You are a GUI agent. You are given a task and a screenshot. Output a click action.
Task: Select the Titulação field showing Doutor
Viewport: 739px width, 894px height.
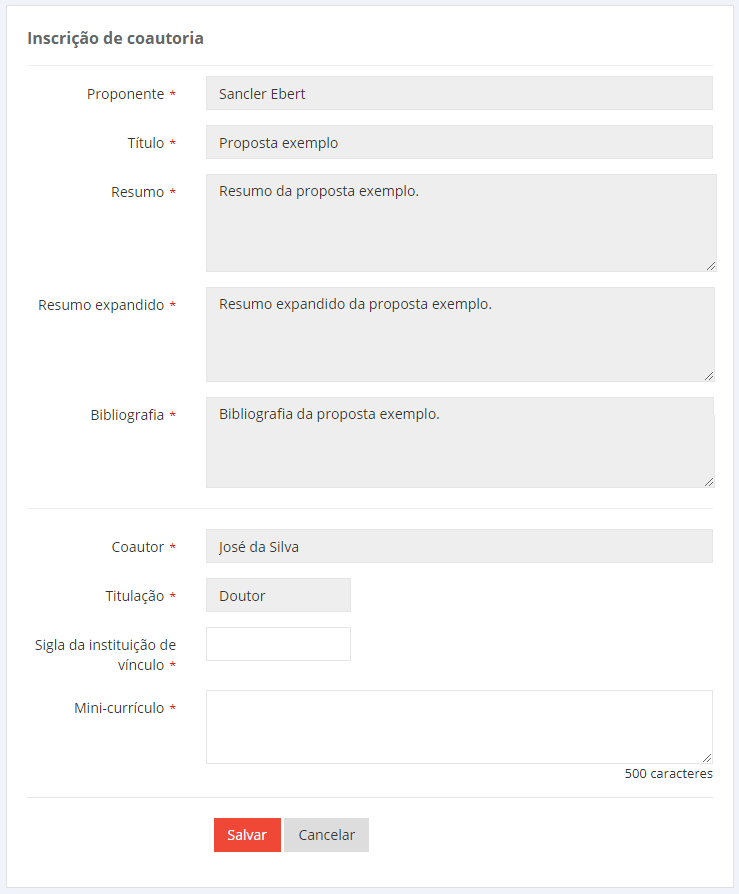tap(278, 596)
